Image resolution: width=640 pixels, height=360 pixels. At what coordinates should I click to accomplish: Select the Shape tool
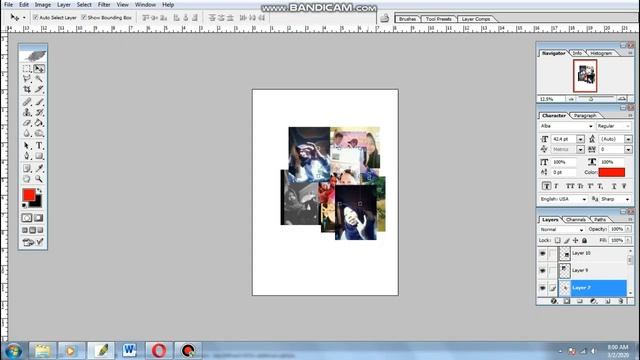pyautogui.click(x=39, y=156)
